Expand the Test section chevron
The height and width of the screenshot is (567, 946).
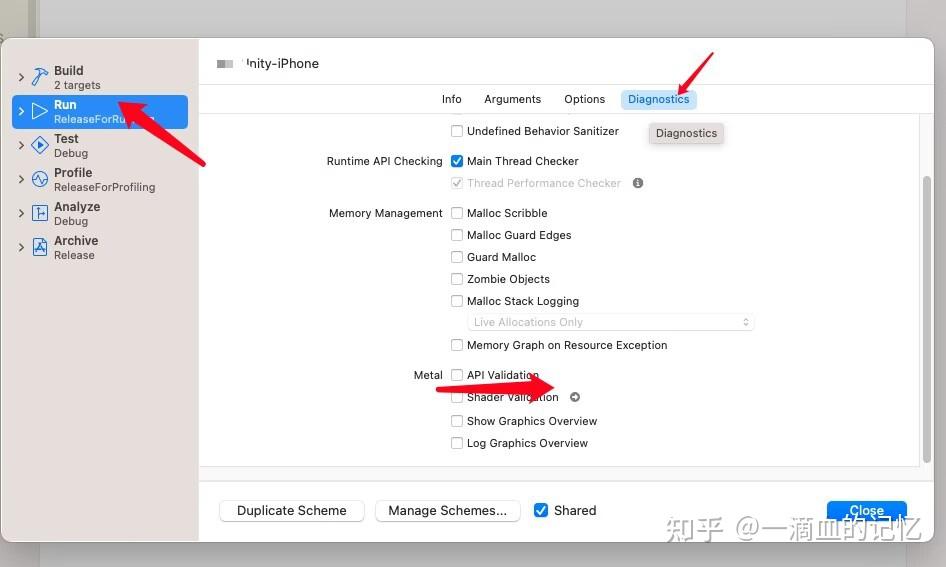click(21, 145)
